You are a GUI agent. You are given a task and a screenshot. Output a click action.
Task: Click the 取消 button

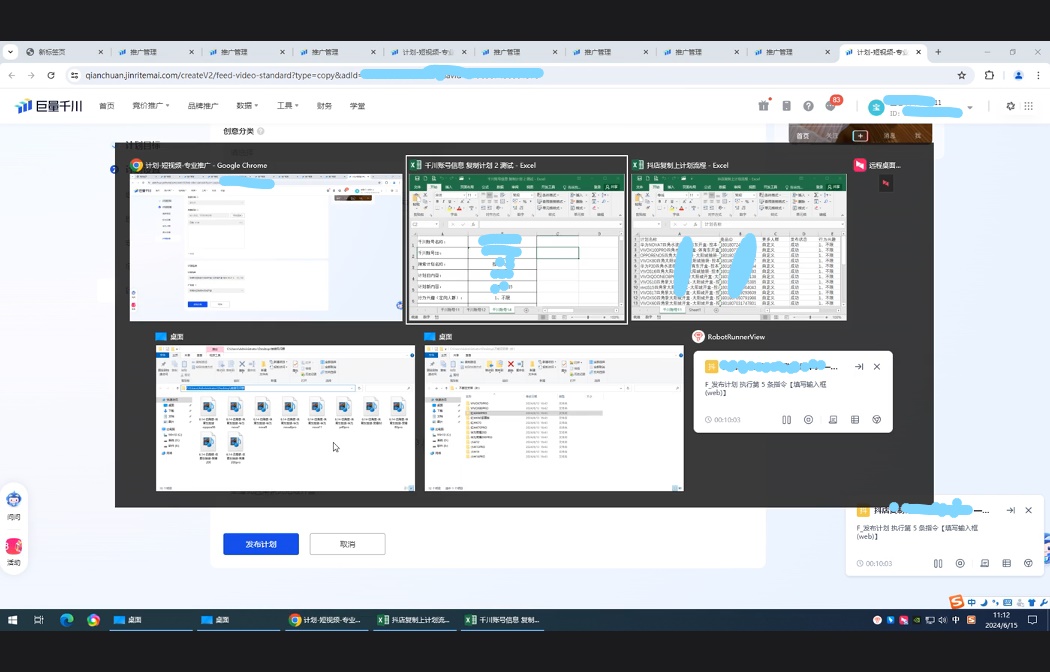pos(348,544)
